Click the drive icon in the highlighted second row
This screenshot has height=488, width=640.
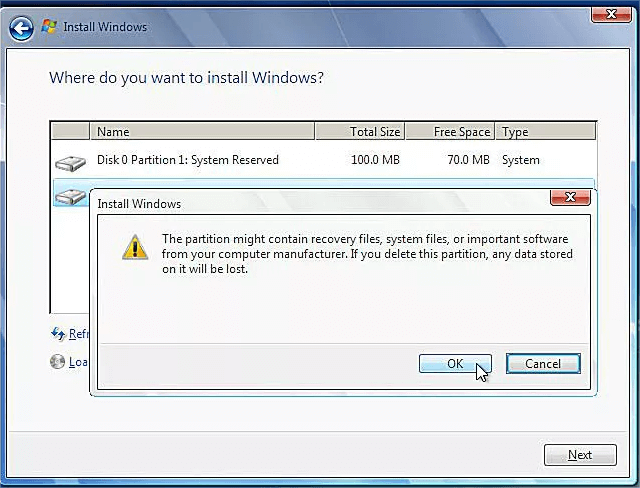click(70, 196)
